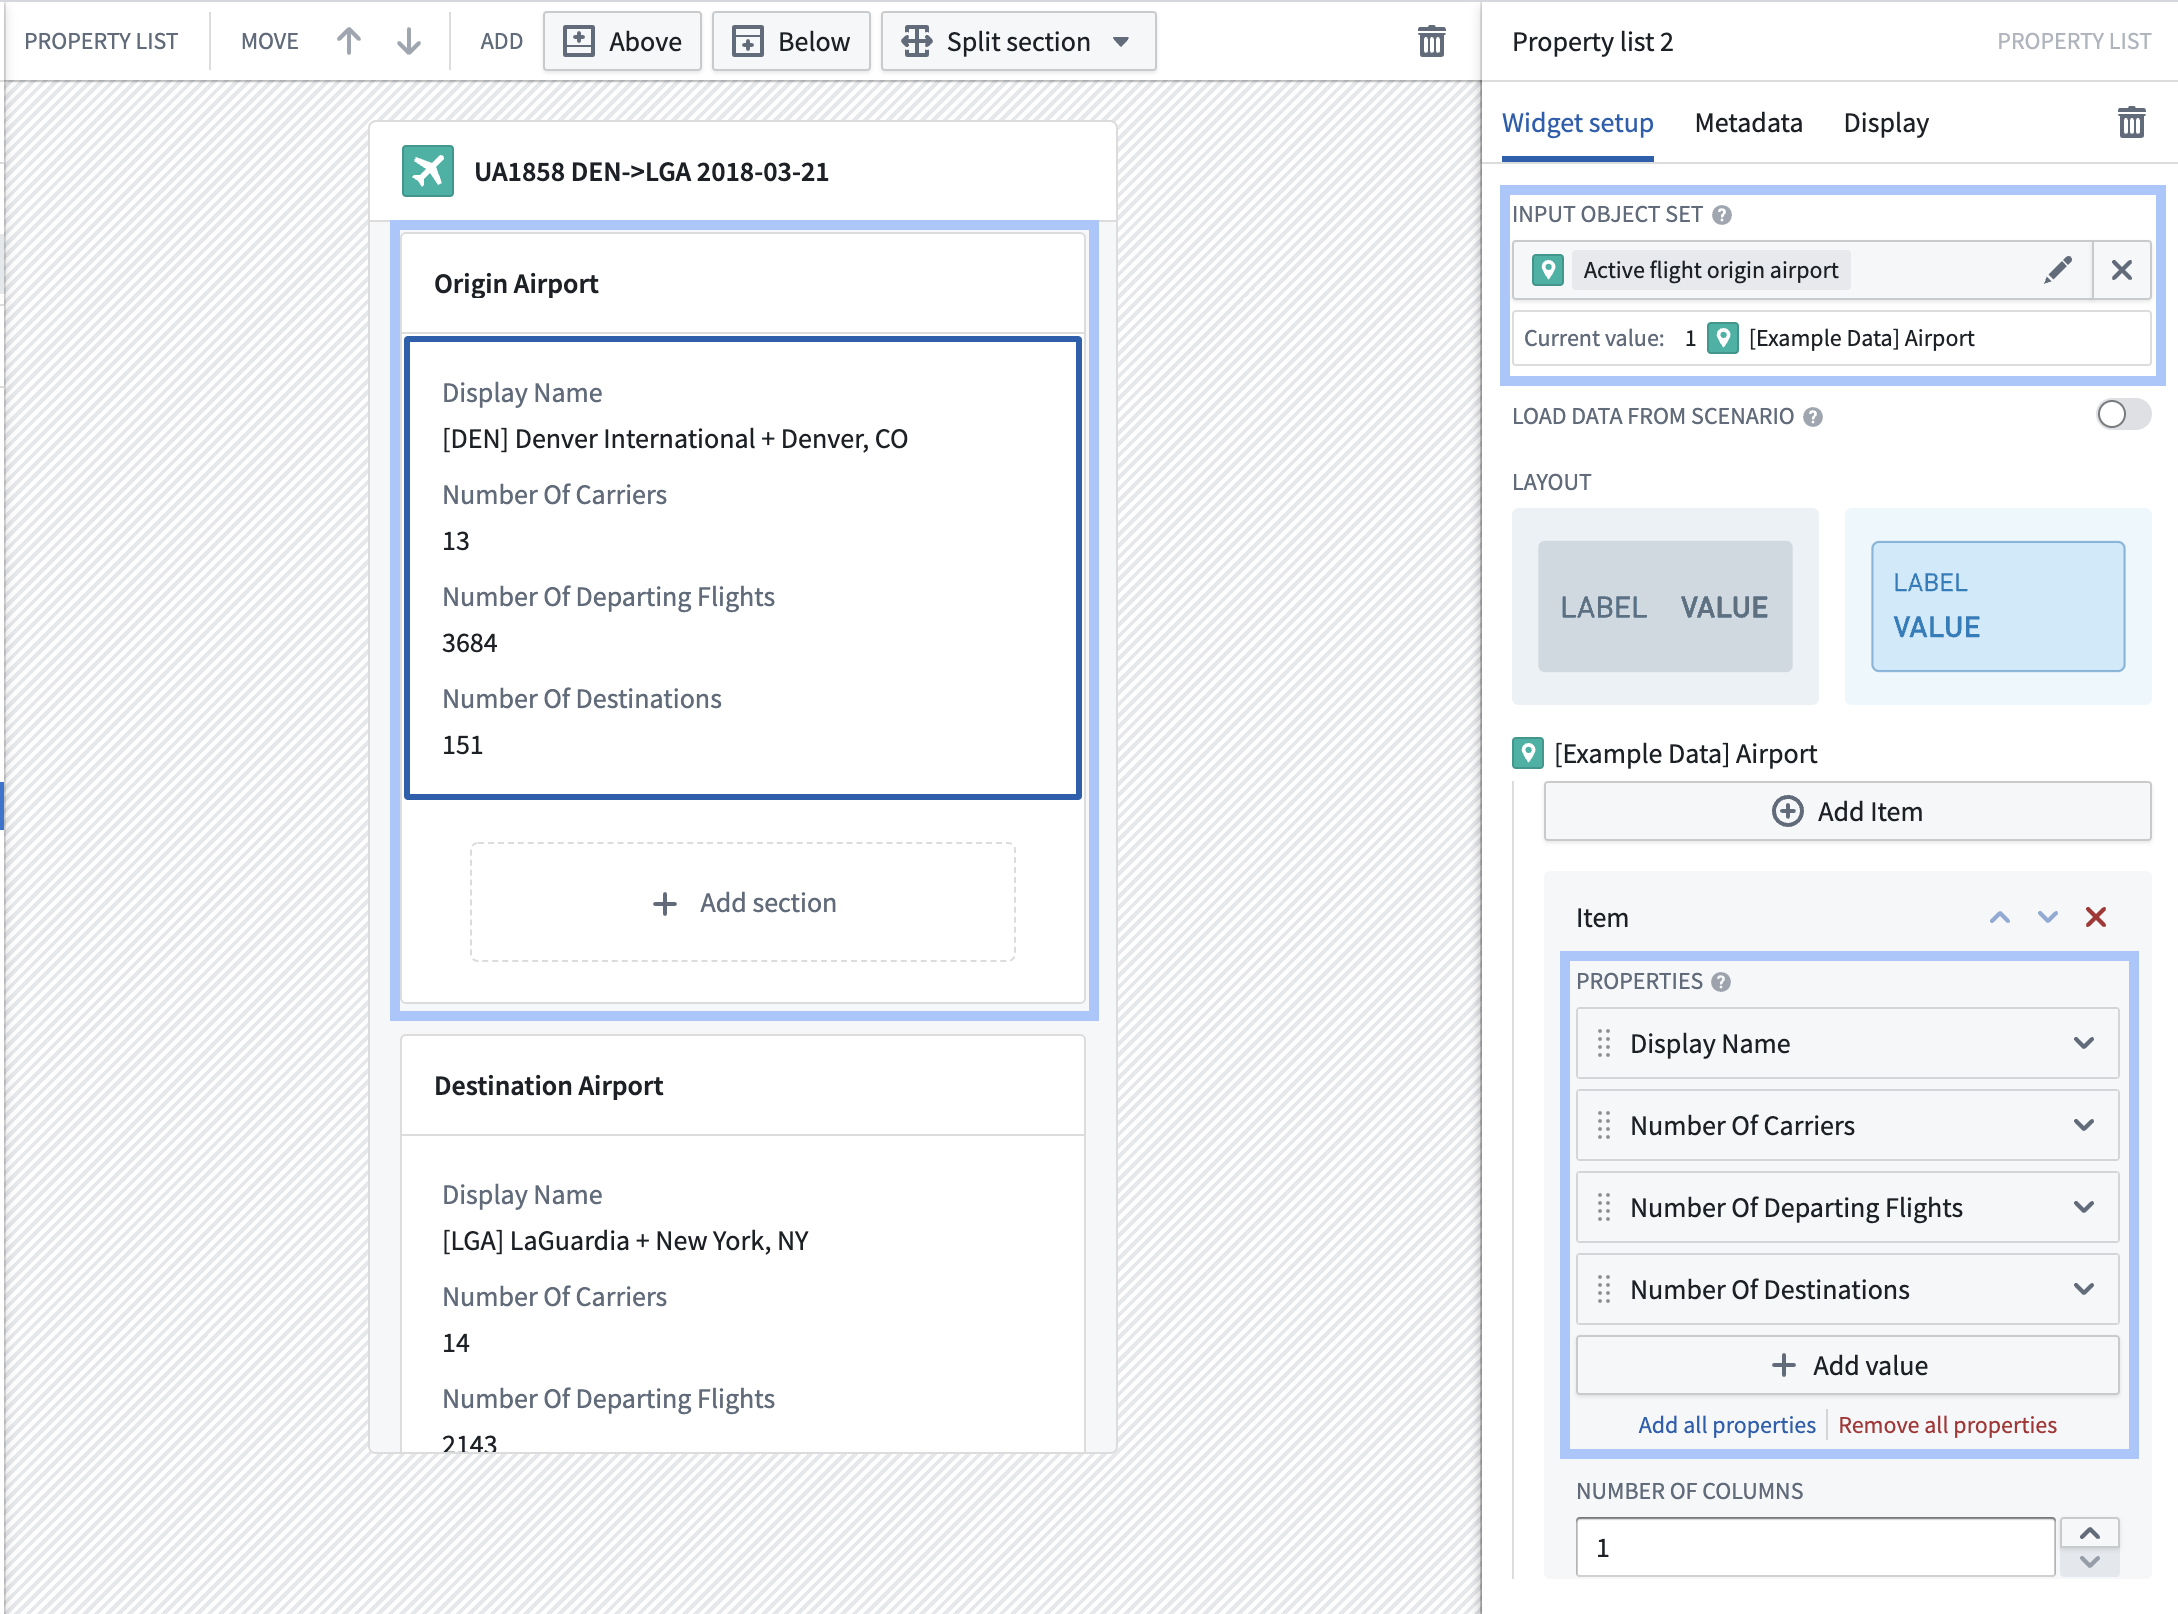Move the property list up with the arrow
This screenshot has height=1614, width=2178.
tap(348, 41)
